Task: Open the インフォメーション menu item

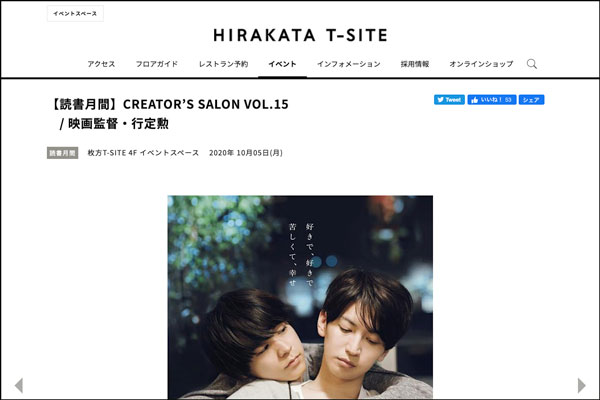Action: click(x=349, y=64)
